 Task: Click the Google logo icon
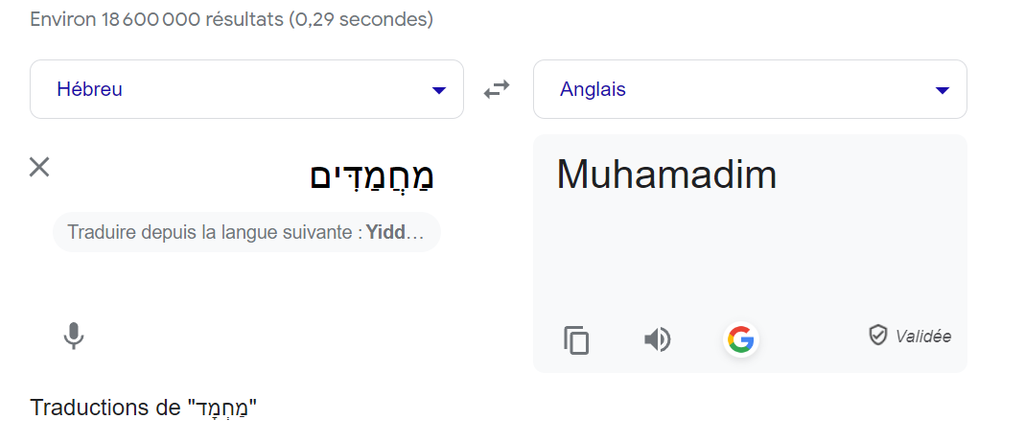(740, 340)
